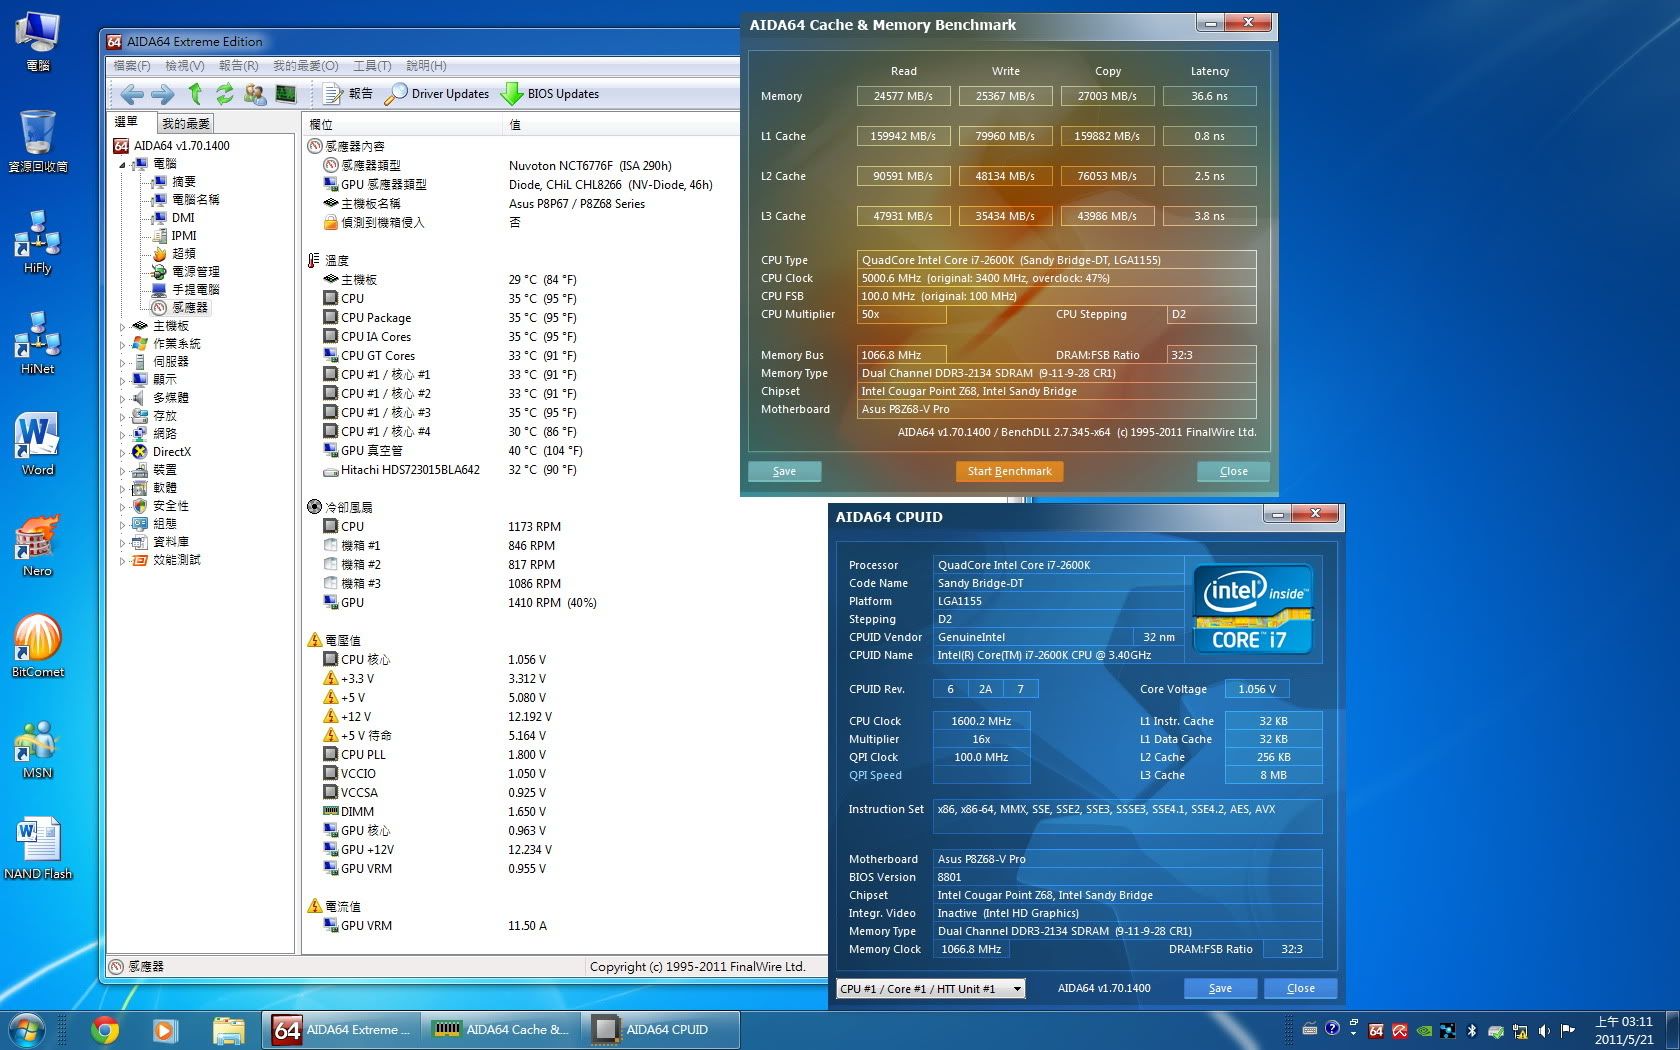This screenshot has width=1680, height=1050.
Task: Click Close in the CPUID window
Action: (x=1300, y=988)
